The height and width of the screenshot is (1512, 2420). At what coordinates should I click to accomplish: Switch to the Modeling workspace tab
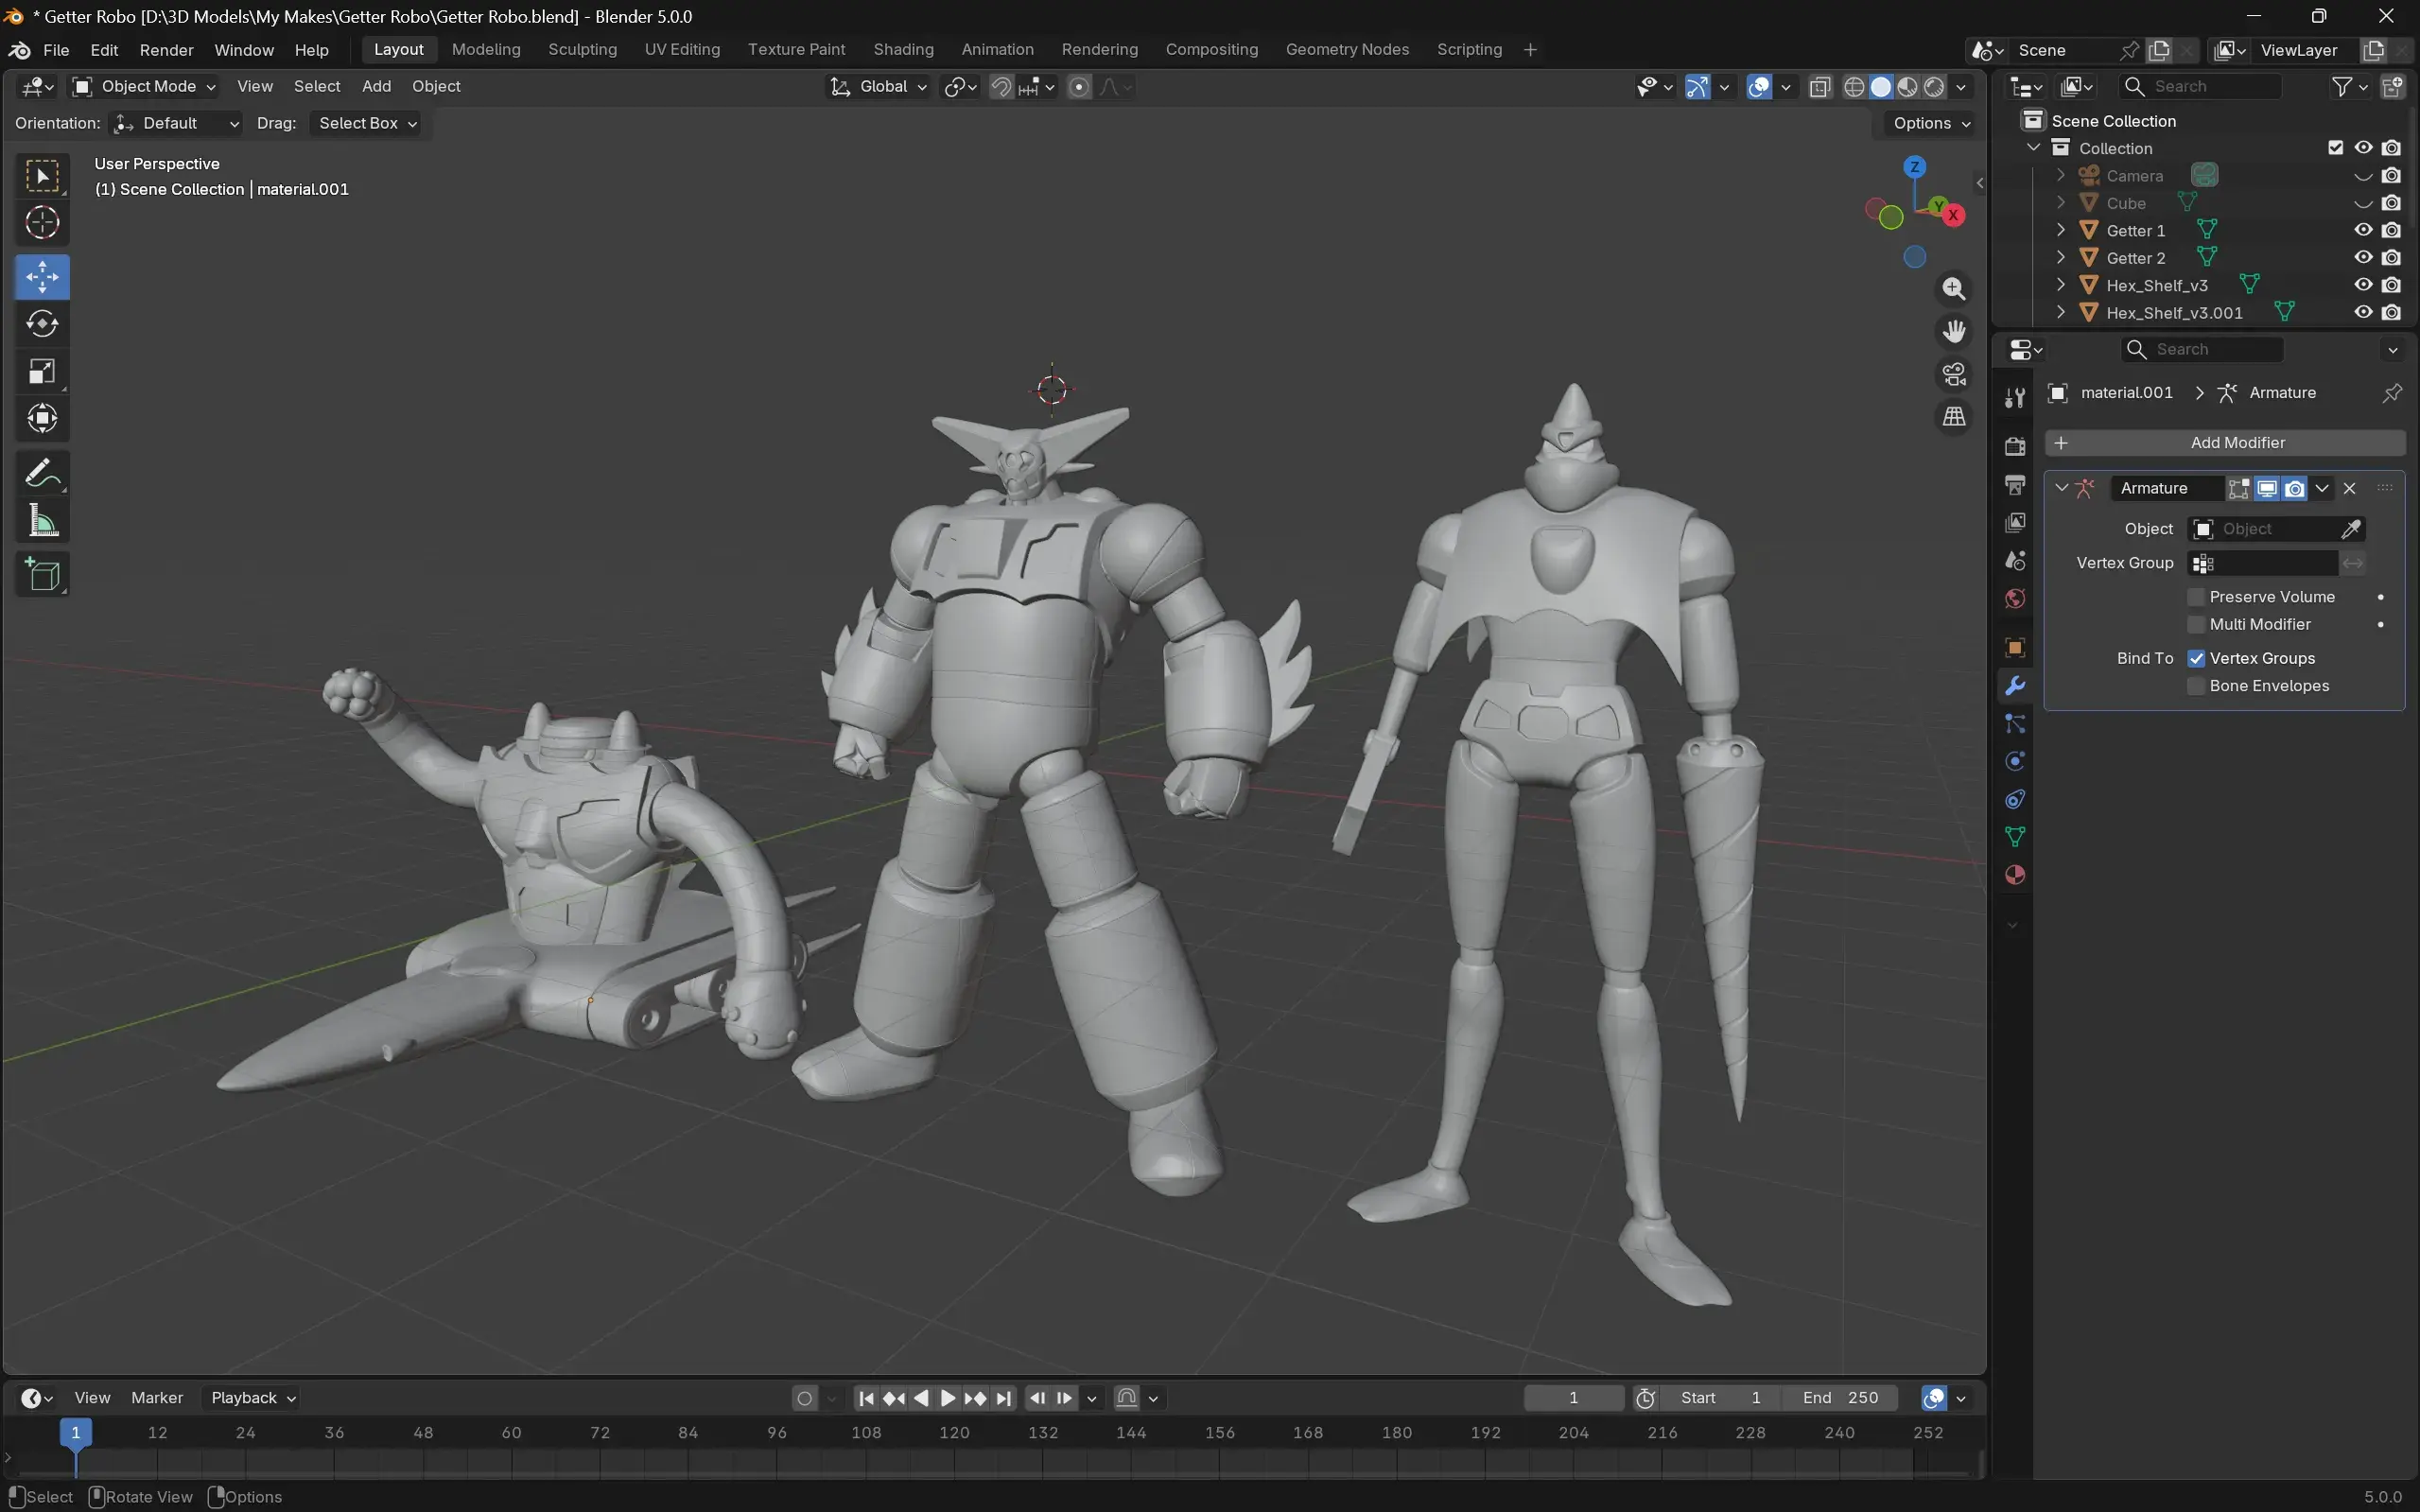click(486, 50)
